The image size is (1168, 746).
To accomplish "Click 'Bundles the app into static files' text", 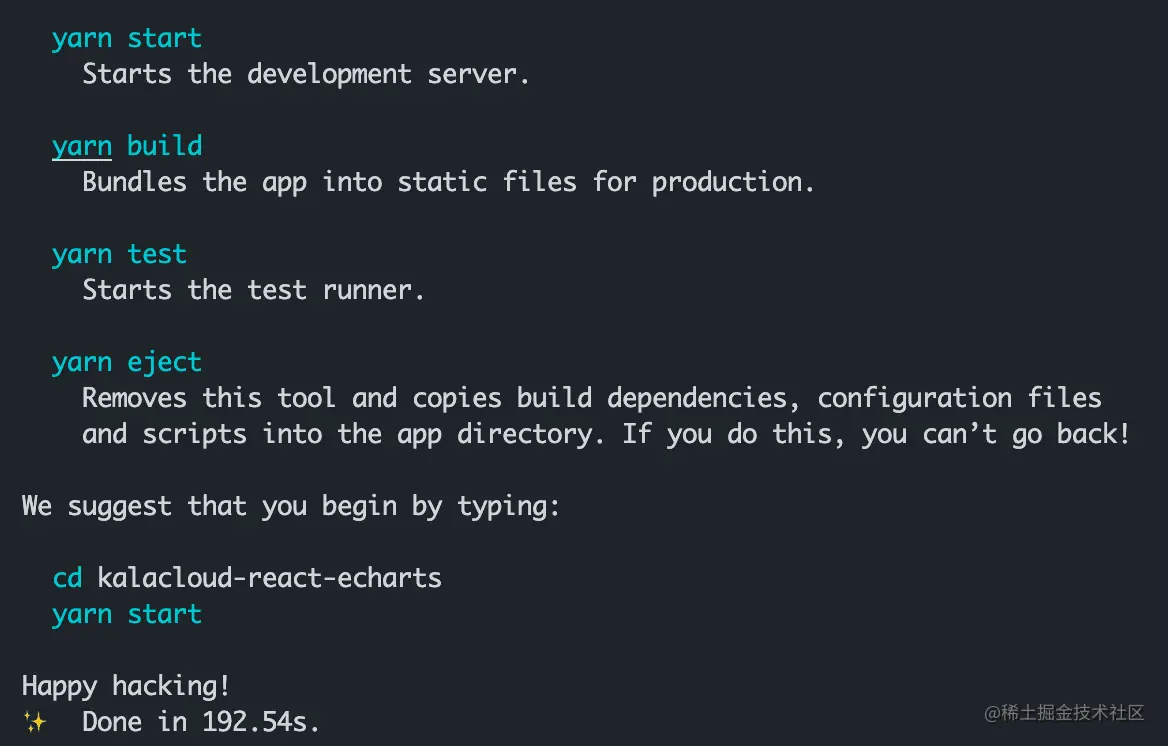I will pyautogui.click(x=329, y=182).
